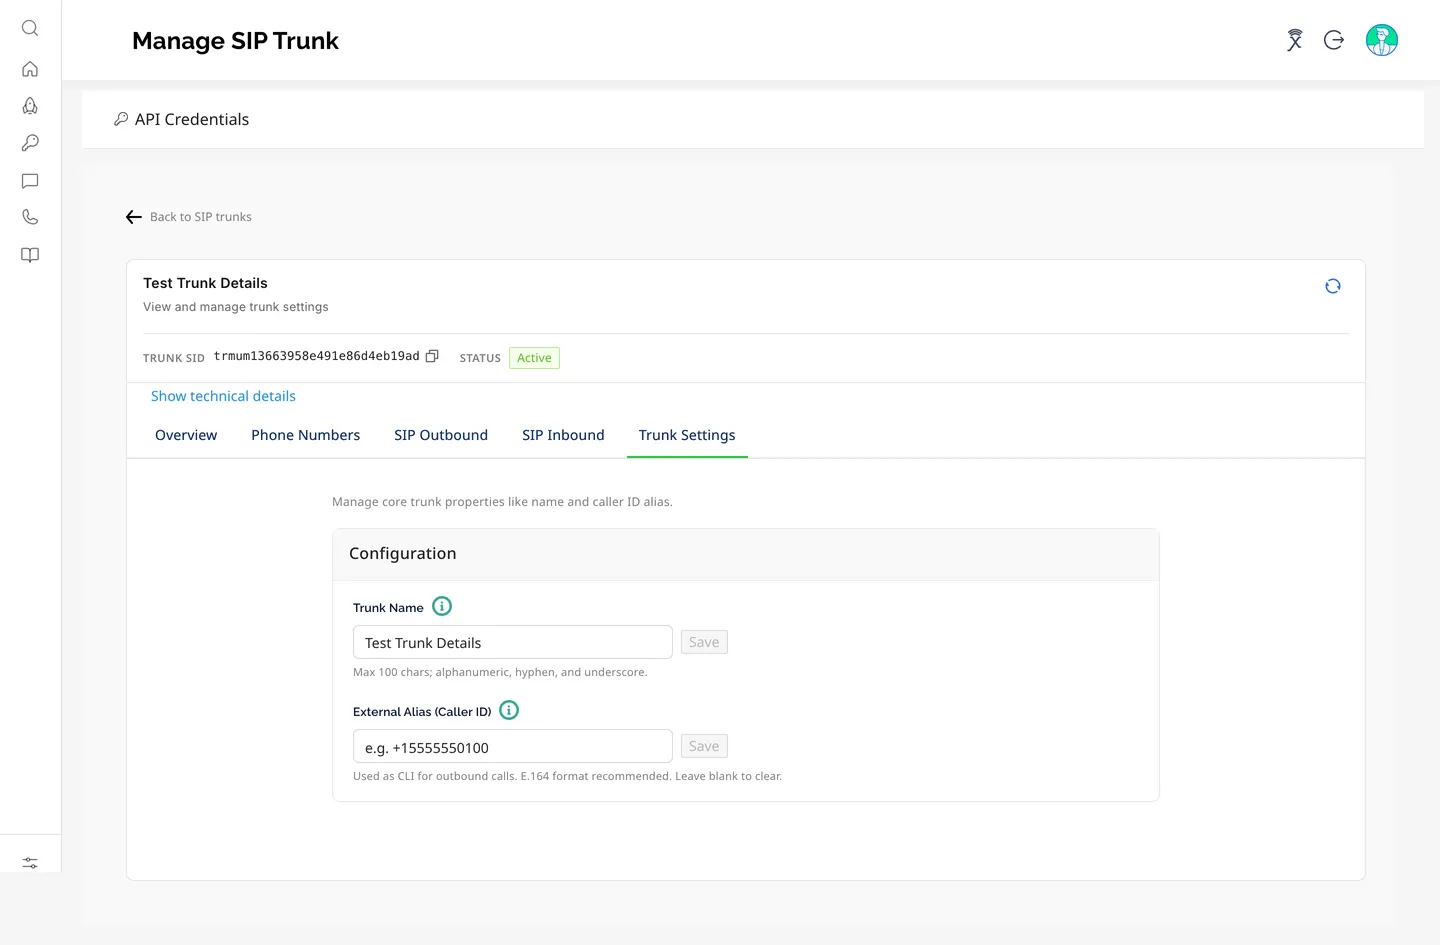The height and width of the screenshot is (945, 1440).
Task: Switch to the SIP Outbound tab
Action: tap(441, 435)
